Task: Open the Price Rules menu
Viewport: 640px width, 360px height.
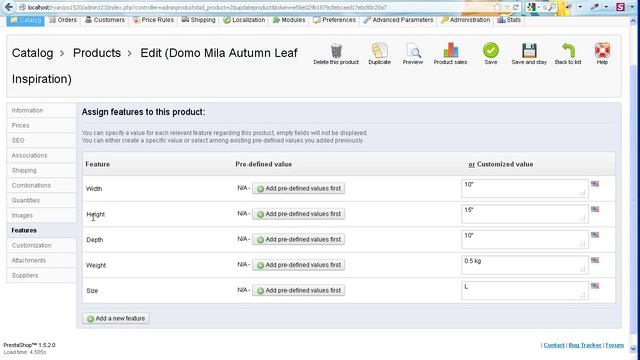Action: pyautogui.click(x=153, y=20)
